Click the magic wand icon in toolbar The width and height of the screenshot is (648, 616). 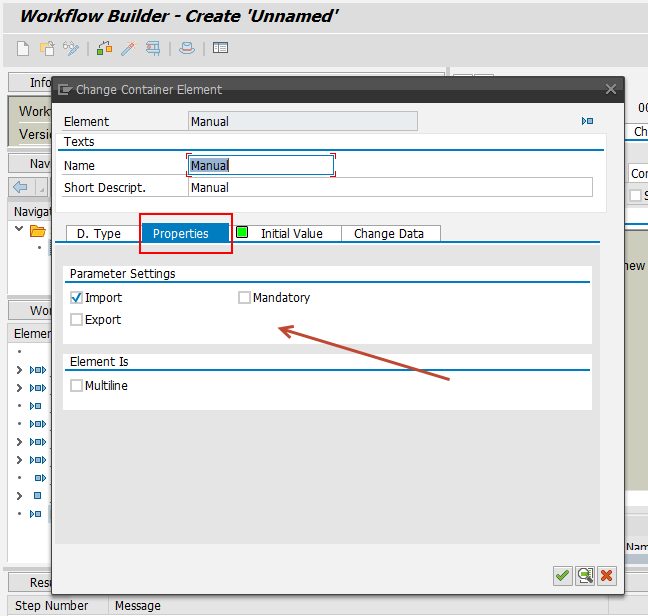(128, 48)
